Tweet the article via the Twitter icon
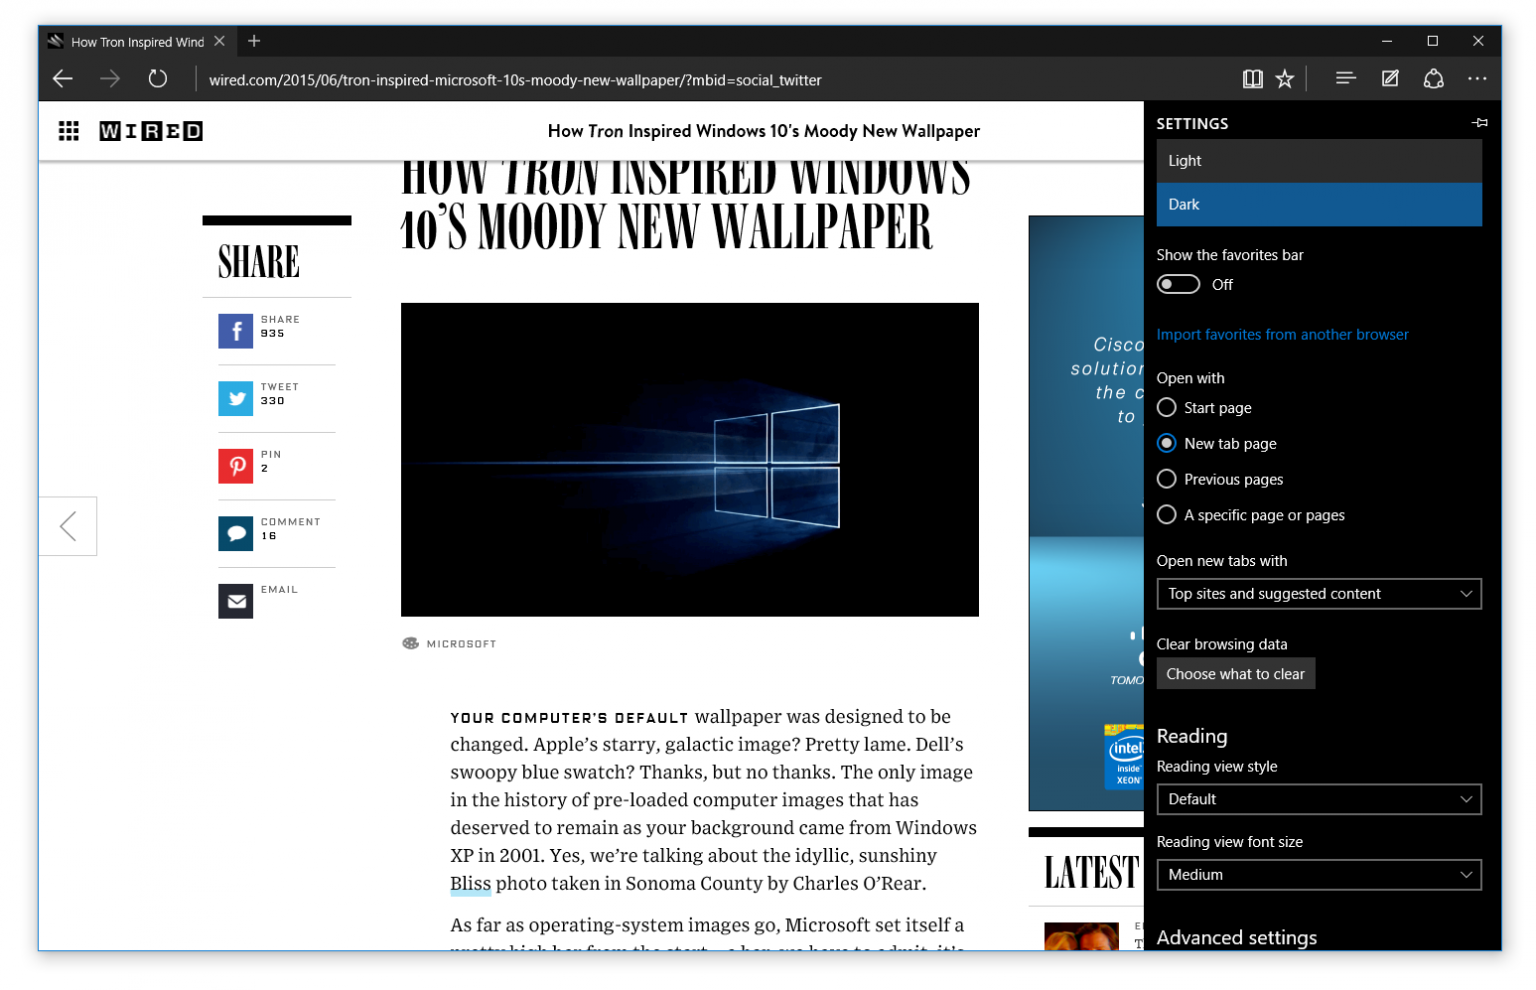Image resolution: width=1536 pixels, height=990 pixels. [235, 398]
